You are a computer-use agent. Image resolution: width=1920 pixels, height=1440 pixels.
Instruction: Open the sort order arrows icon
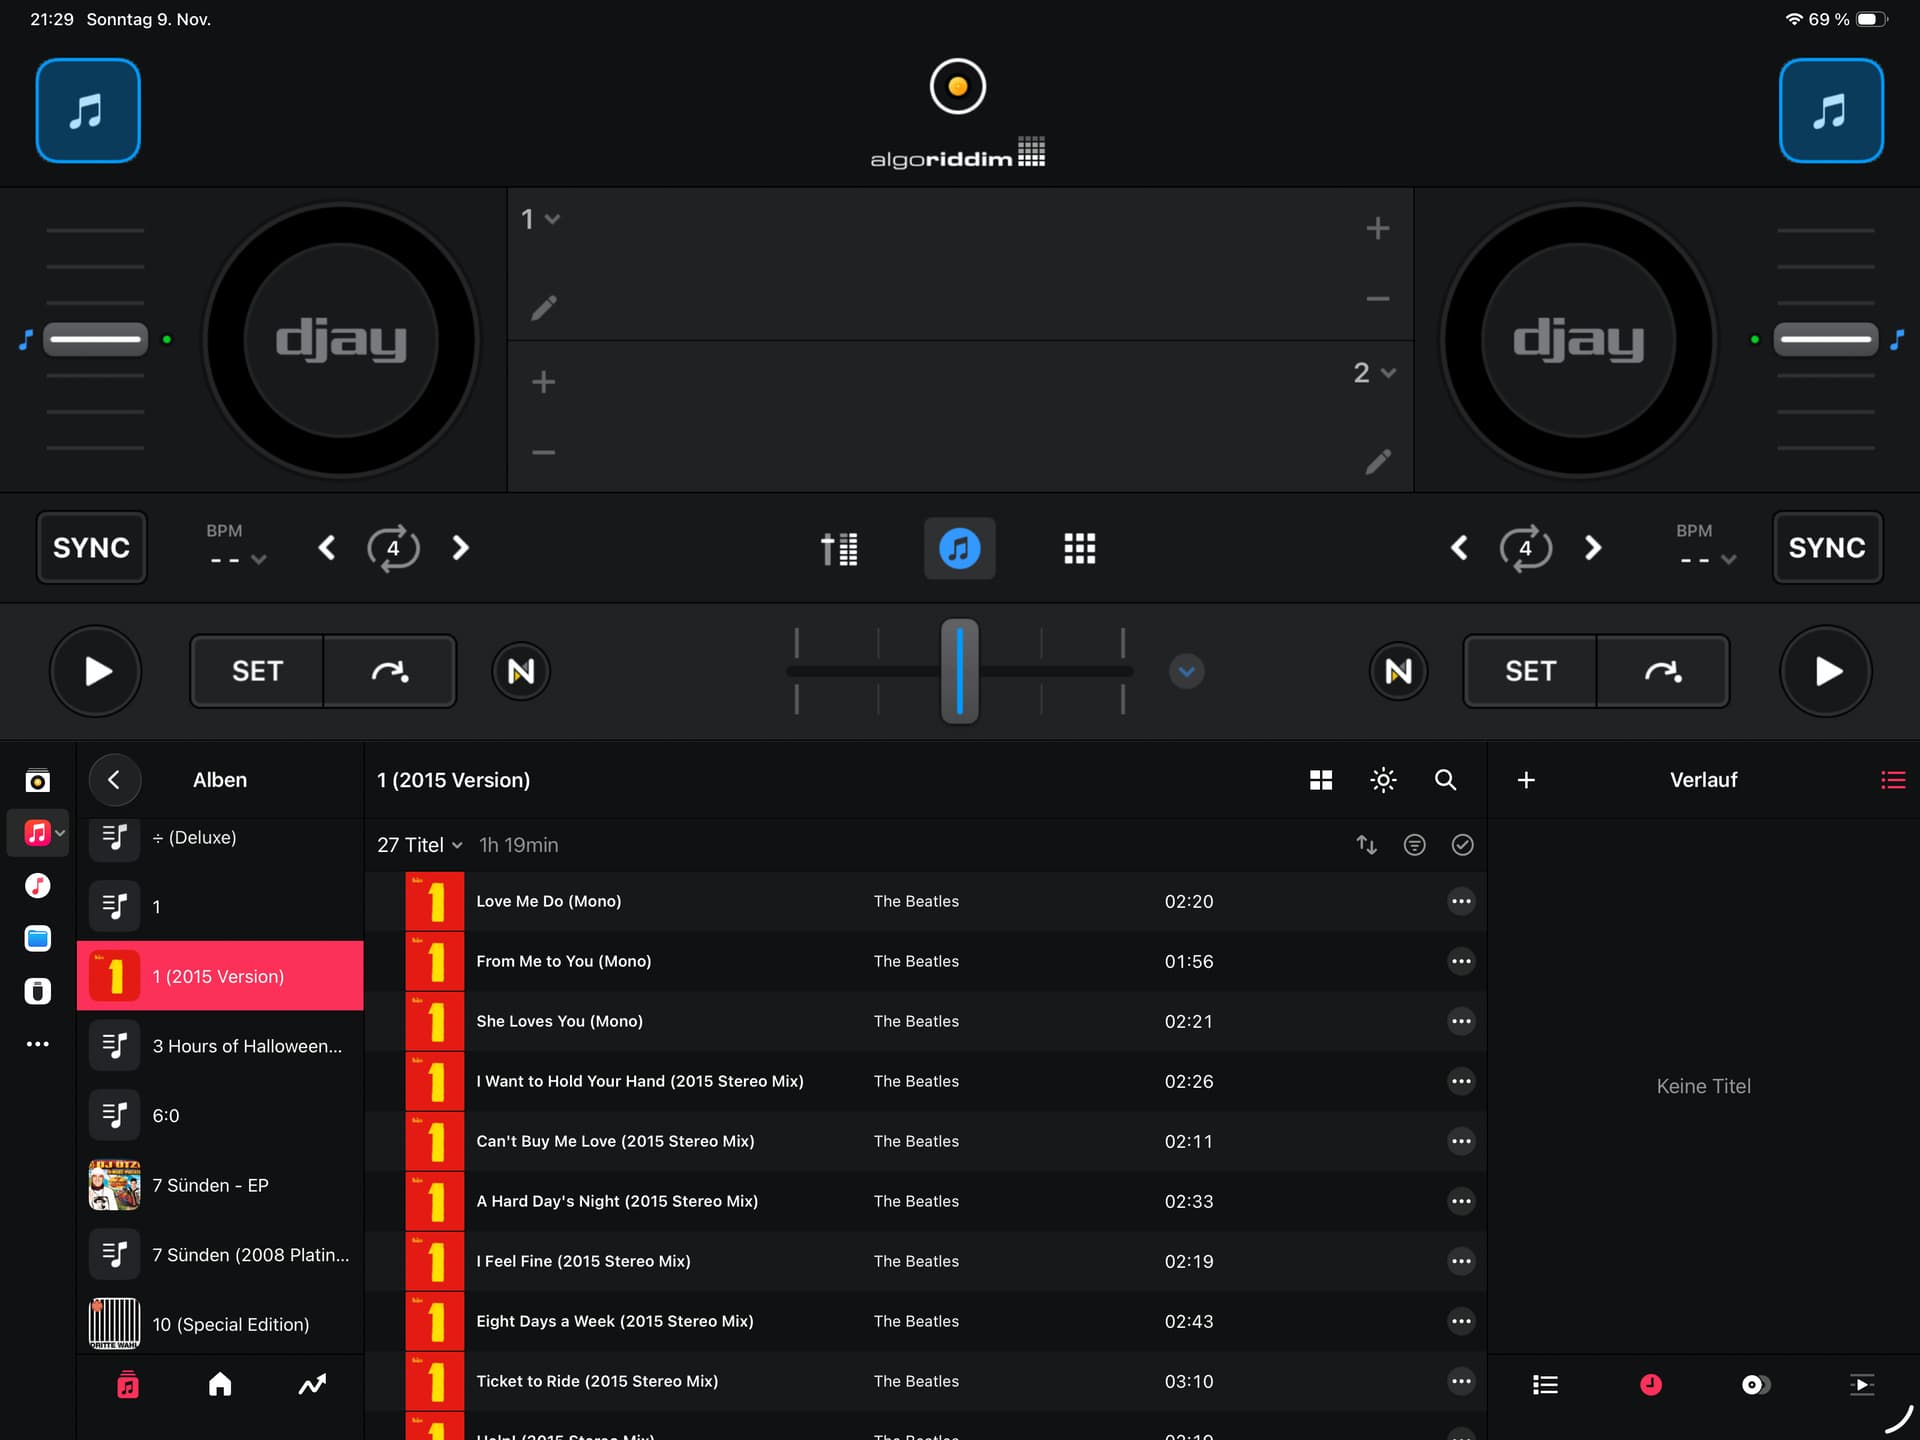click(x=1366, y=845)
